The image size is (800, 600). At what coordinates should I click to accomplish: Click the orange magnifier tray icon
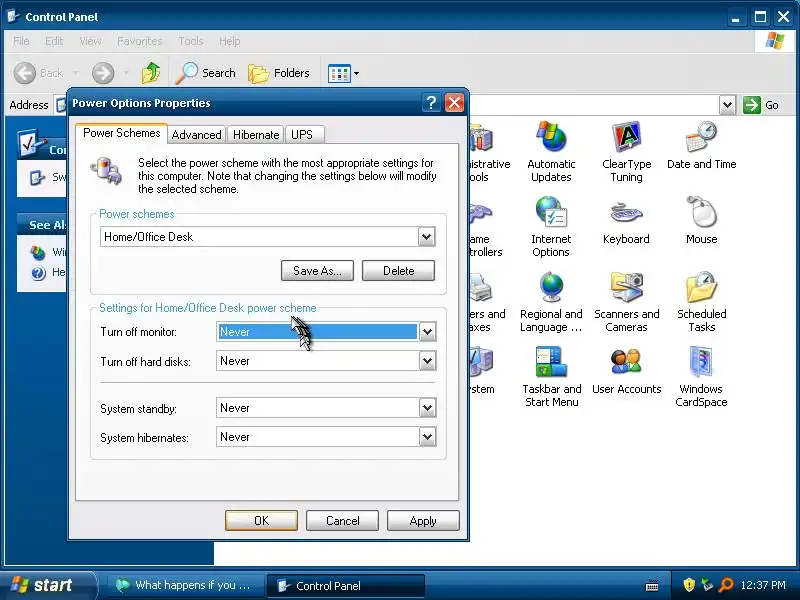click(725, 585)
